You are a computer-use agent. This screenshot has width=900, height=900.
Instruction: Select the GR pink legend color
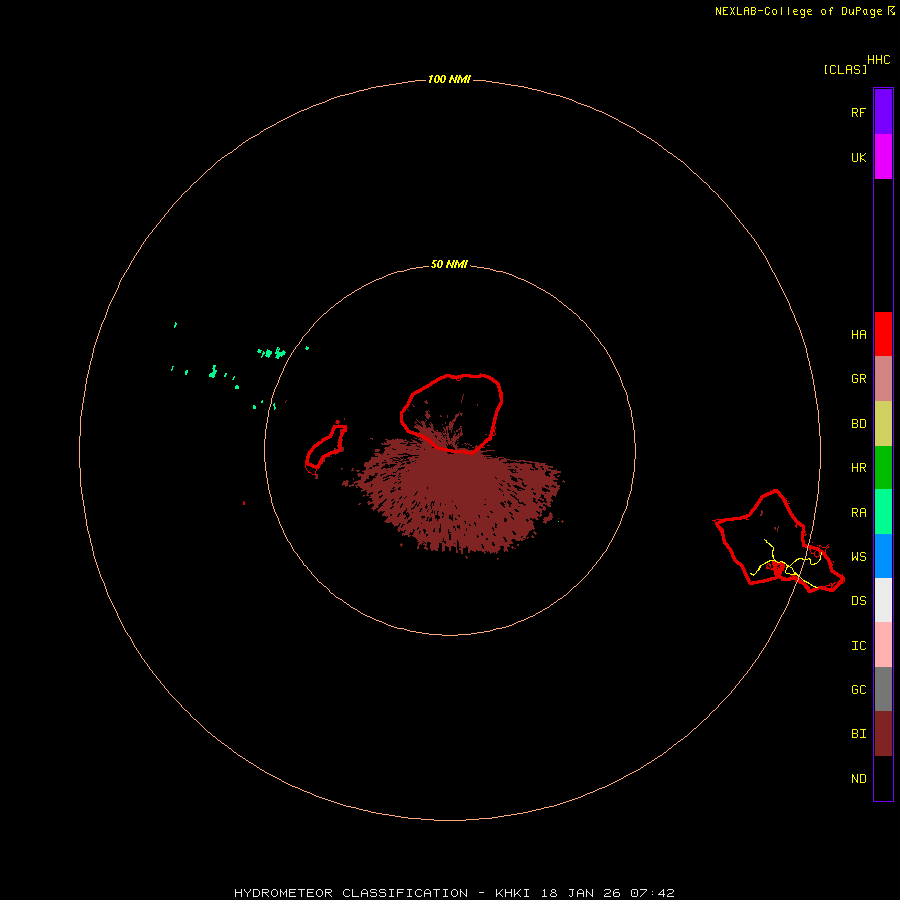tap(883, 379)
